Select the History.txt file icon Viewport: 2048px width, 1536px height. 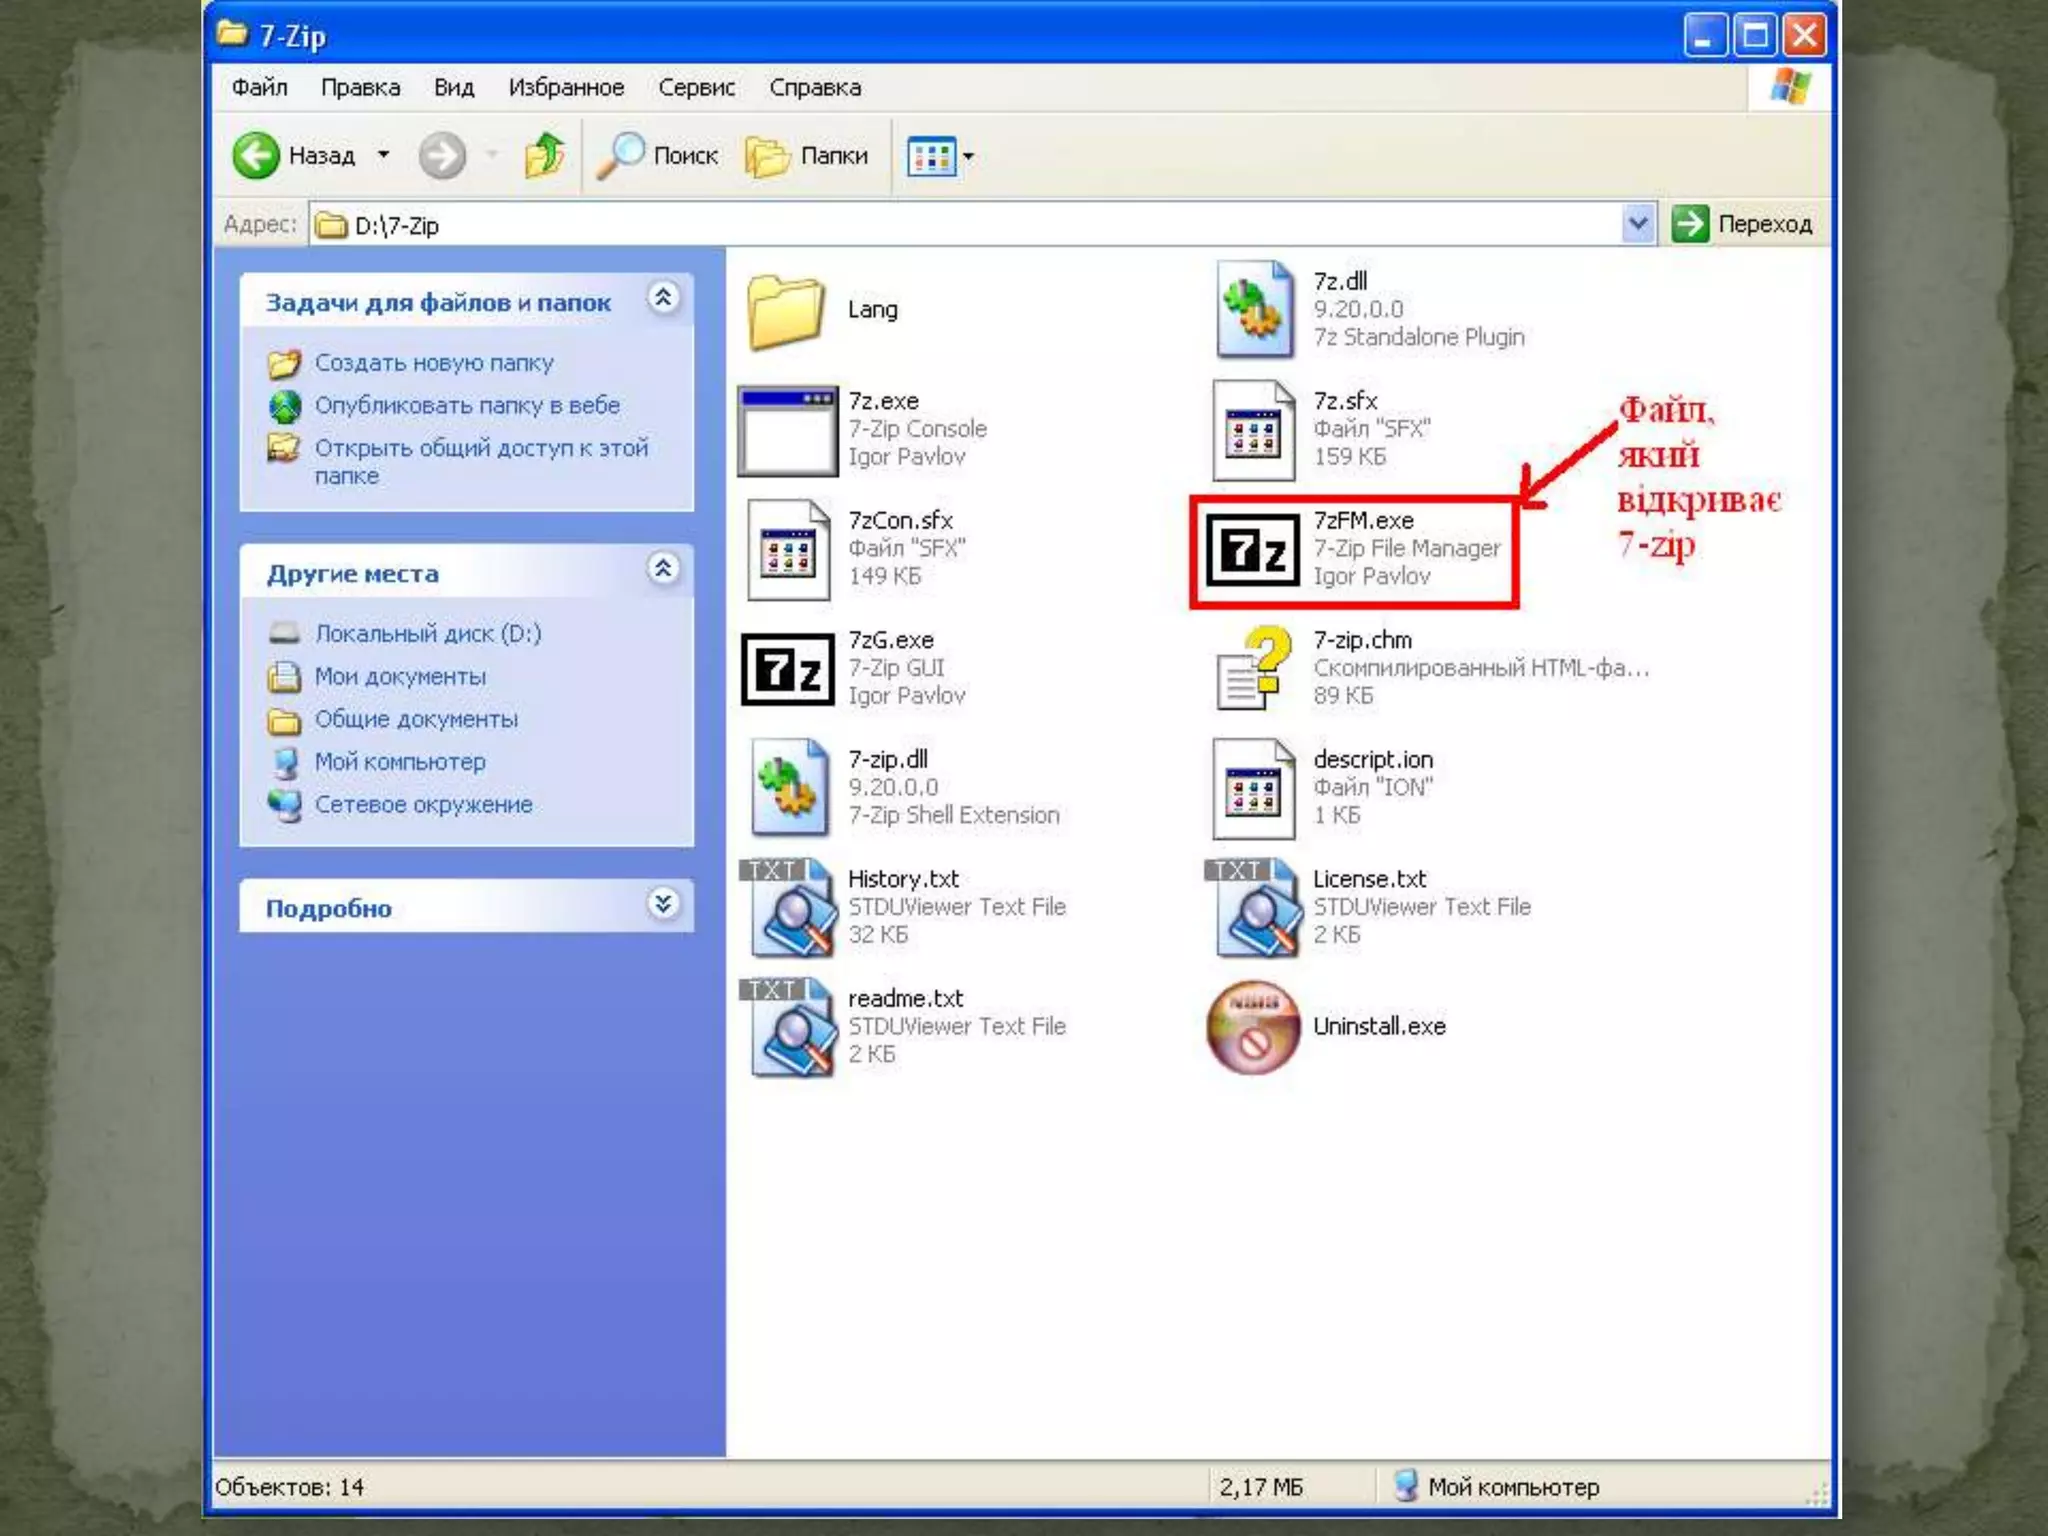pyautogui.click(x=790, y=908)
